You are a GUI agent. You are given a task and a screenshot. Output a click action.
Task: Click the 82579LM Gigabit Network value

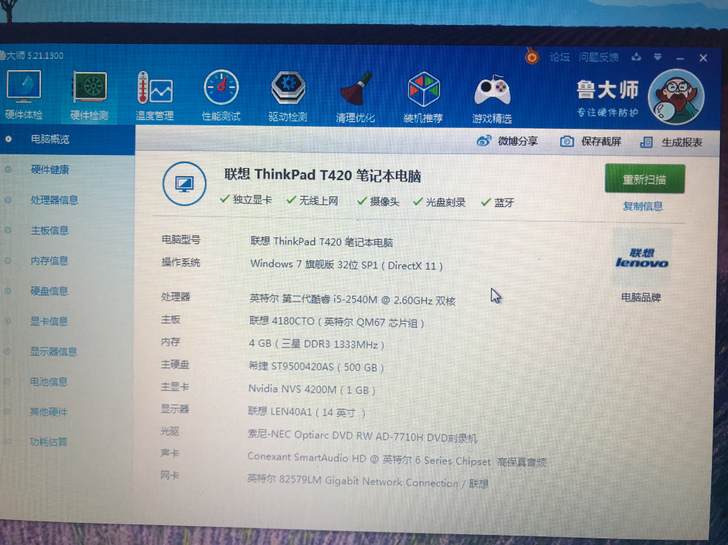coord(368,481)
